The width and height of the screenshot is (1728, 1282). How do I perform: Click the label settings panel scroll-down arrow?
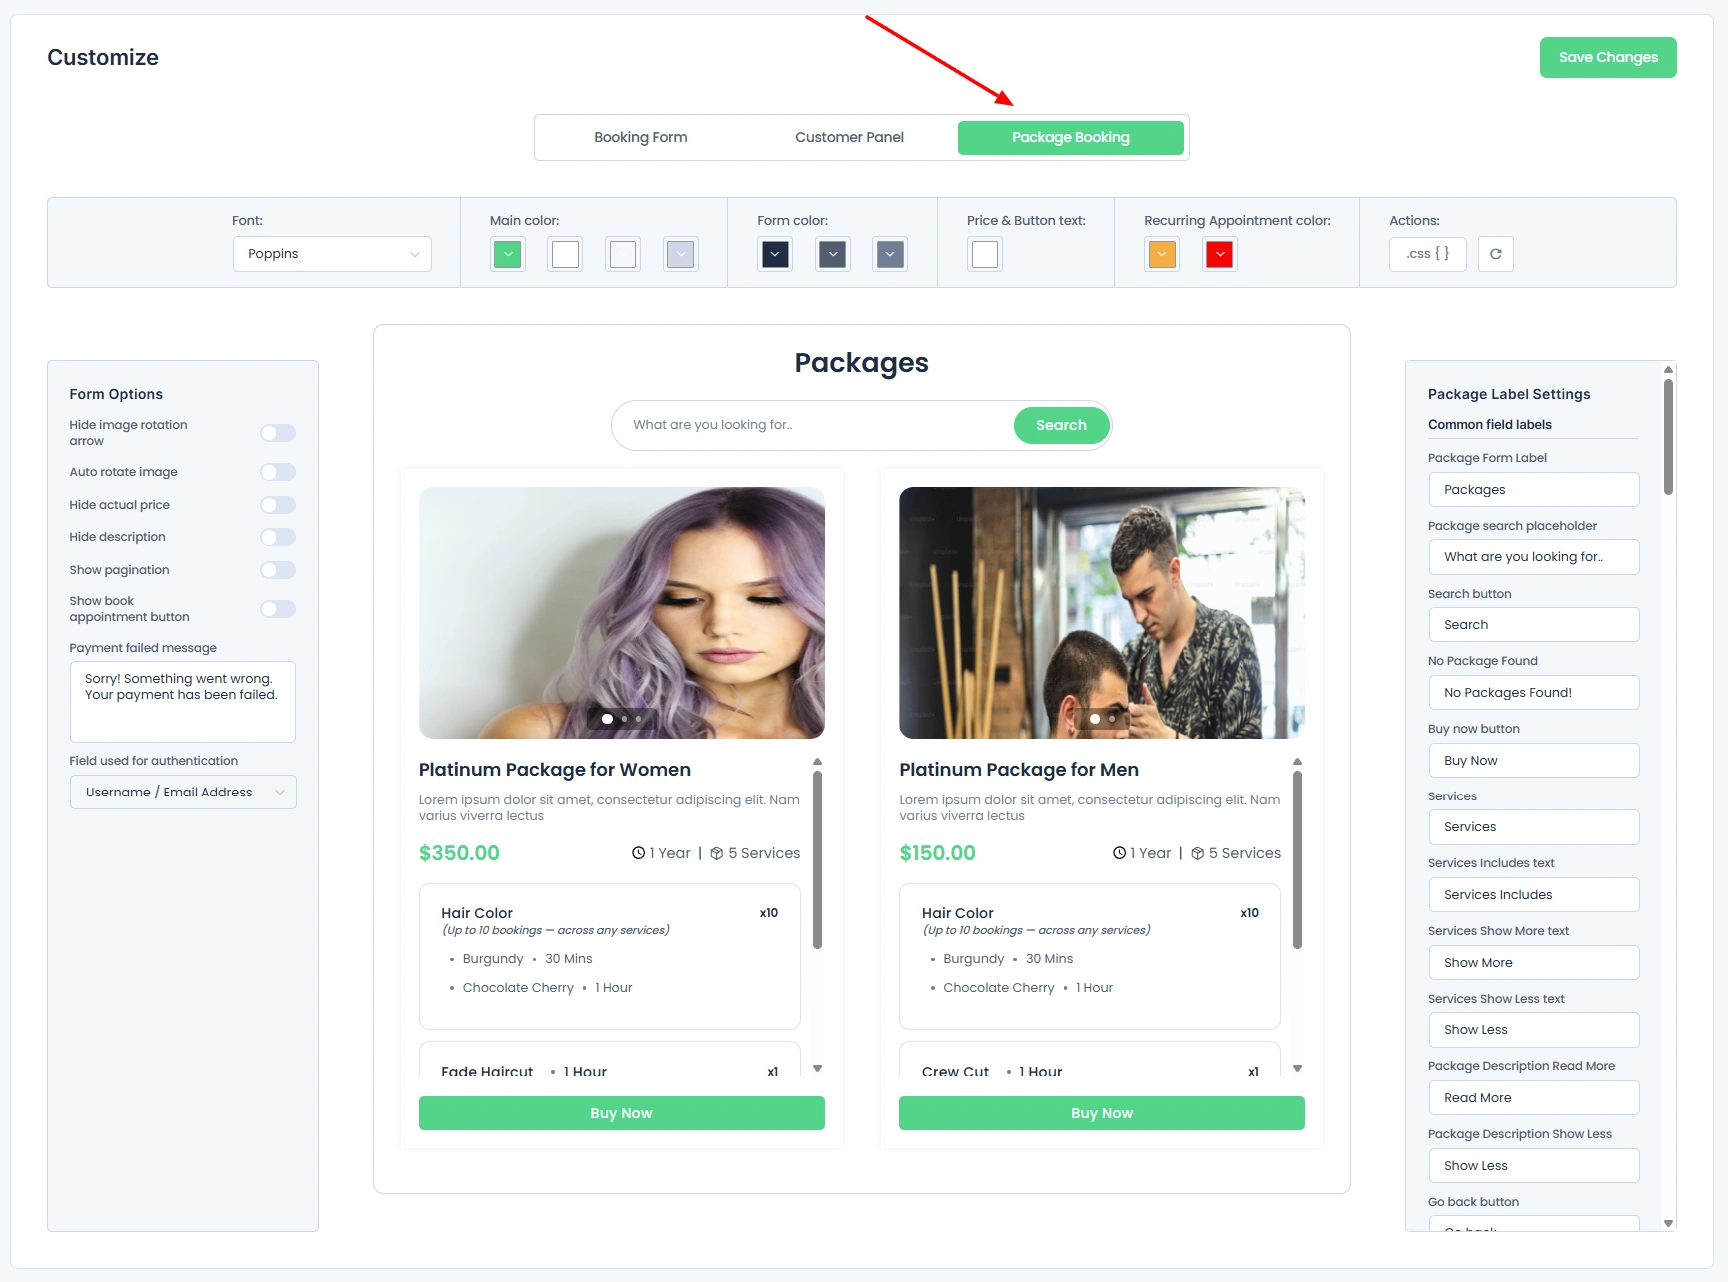coord(1668,1223)
